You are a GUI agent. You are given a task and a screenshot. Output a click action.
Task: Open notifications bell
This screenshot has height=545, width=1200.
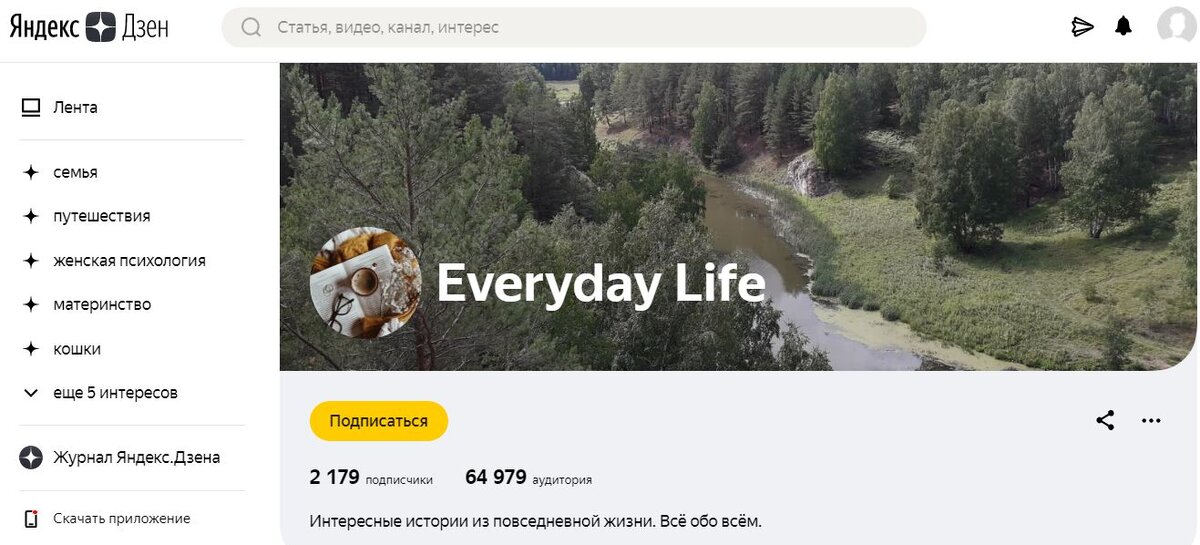[1124, 27]
